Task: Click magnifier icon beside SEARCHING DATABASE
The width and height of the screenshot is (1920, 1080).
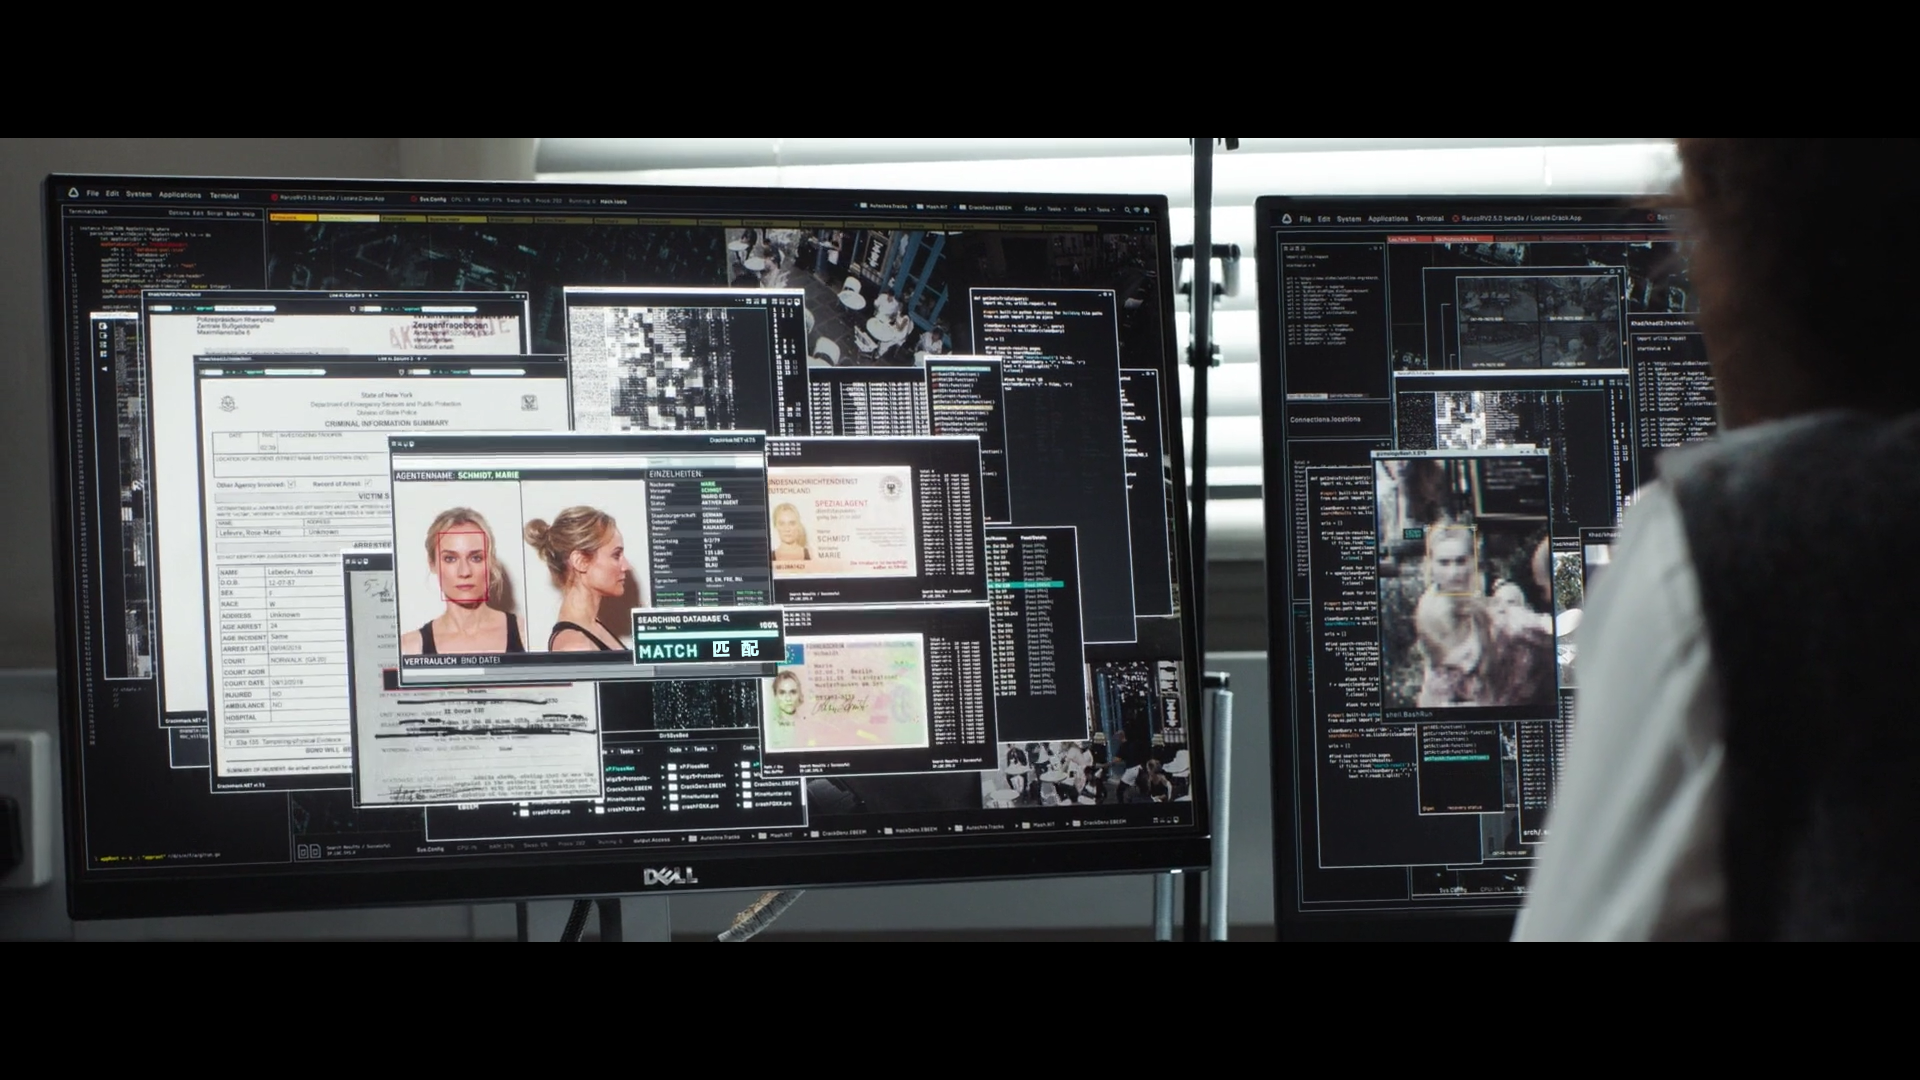Action: click(726, 618)
